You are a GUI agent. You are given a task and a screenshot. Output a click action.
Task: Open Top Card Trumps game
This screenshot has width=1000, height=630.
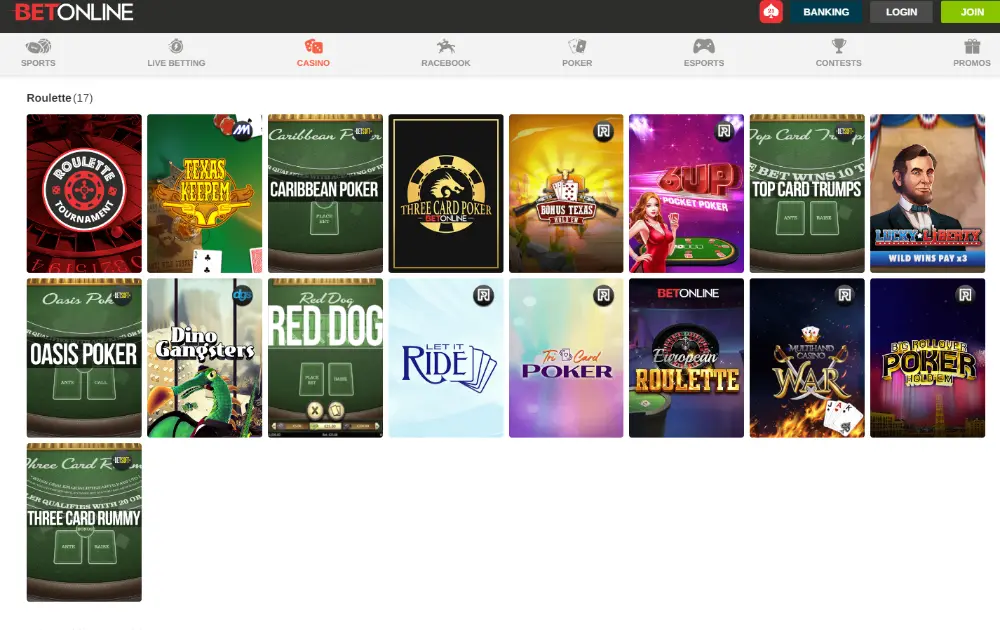(x=807, y=193)
